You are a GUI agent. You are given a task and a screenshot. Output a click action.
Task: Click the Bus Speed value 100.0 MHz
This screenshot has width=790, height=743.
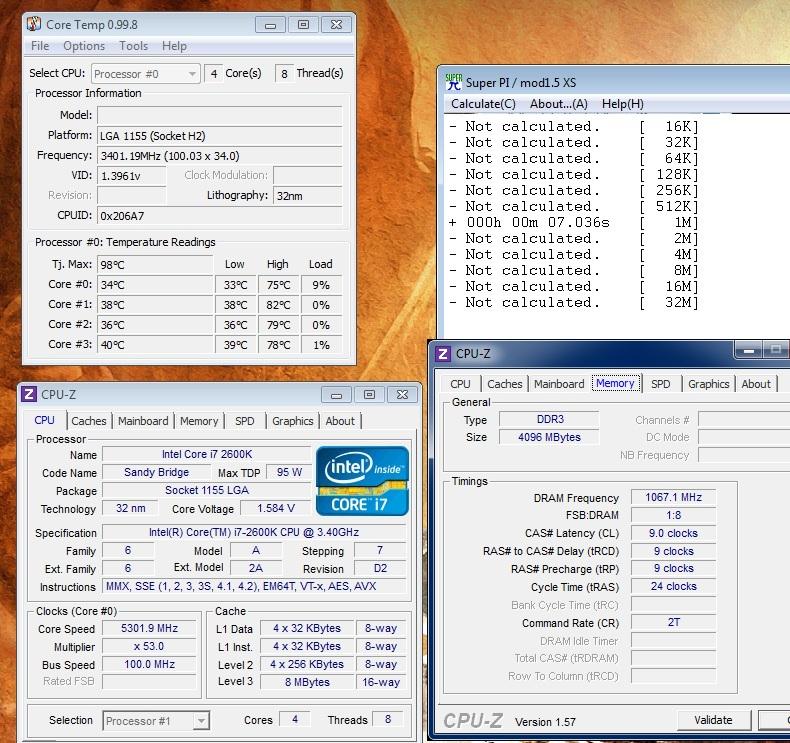click(x=149, y=664)
